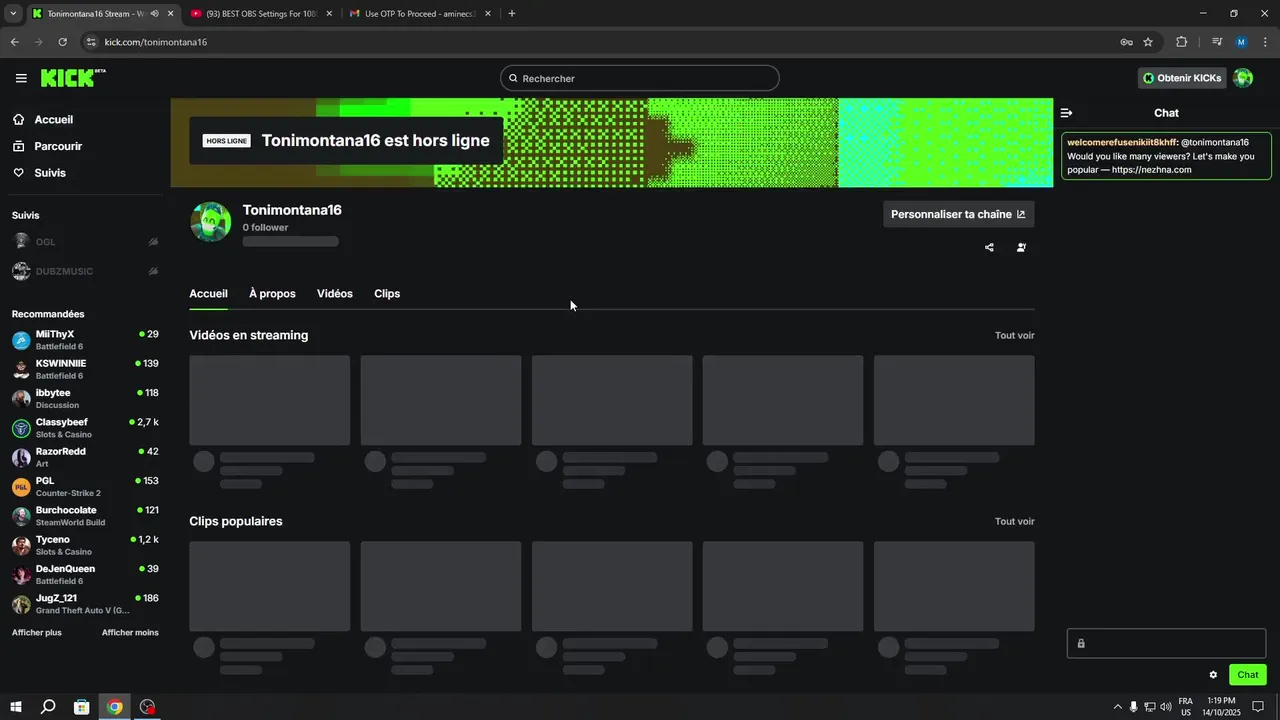Collapse the chat panel arrow icon
This screenshot has height=720, width=1280.
click(x=1067, y=113)
